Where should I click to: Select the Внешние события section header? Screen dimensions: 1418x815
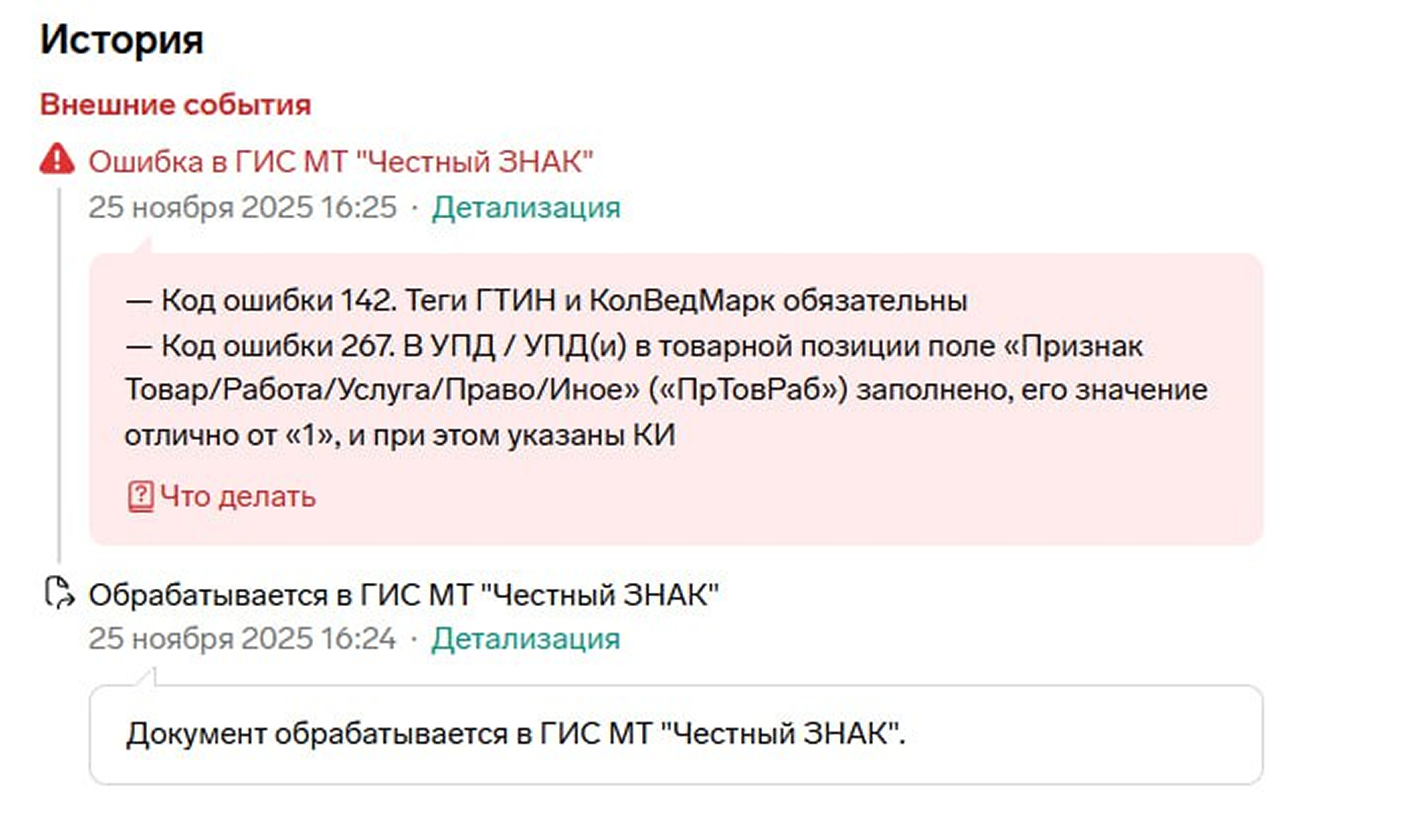(175, 104)
